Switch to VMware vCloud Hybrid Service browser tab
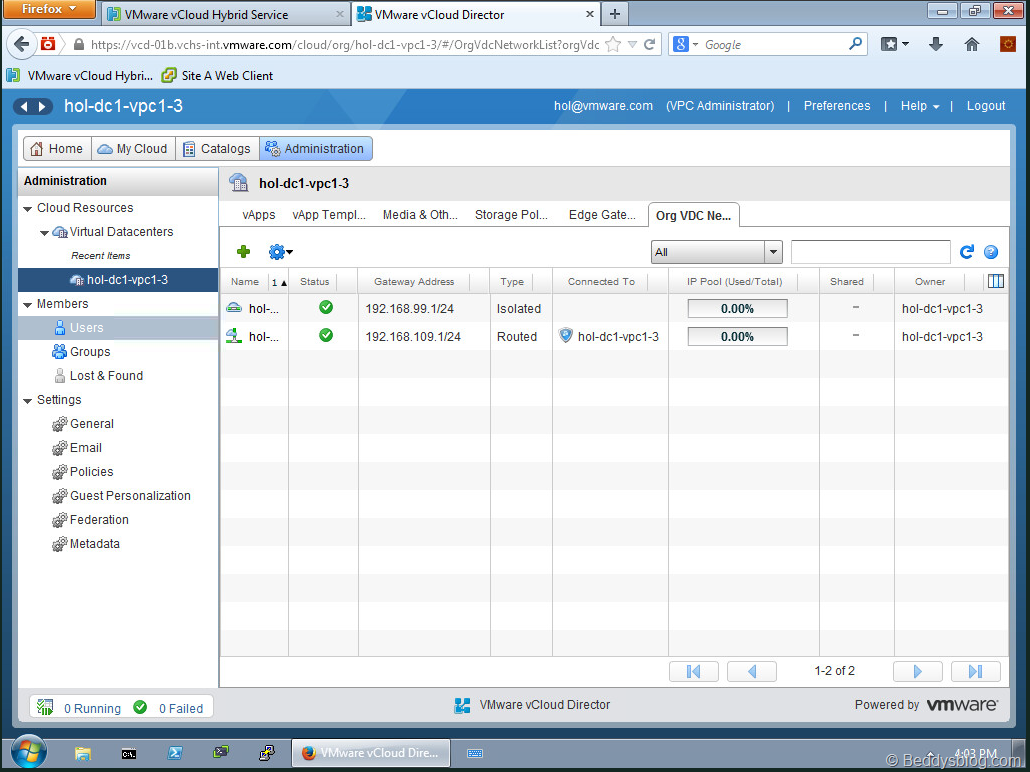 pyautogui.click(x=224, y=14)
